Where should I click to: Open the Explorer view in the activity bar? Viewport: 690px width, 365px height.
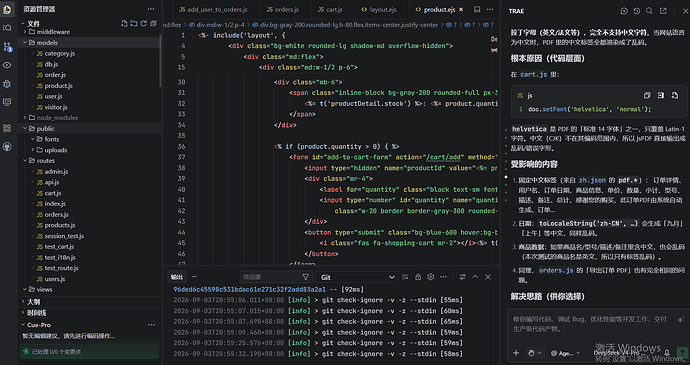click(7, 10)
